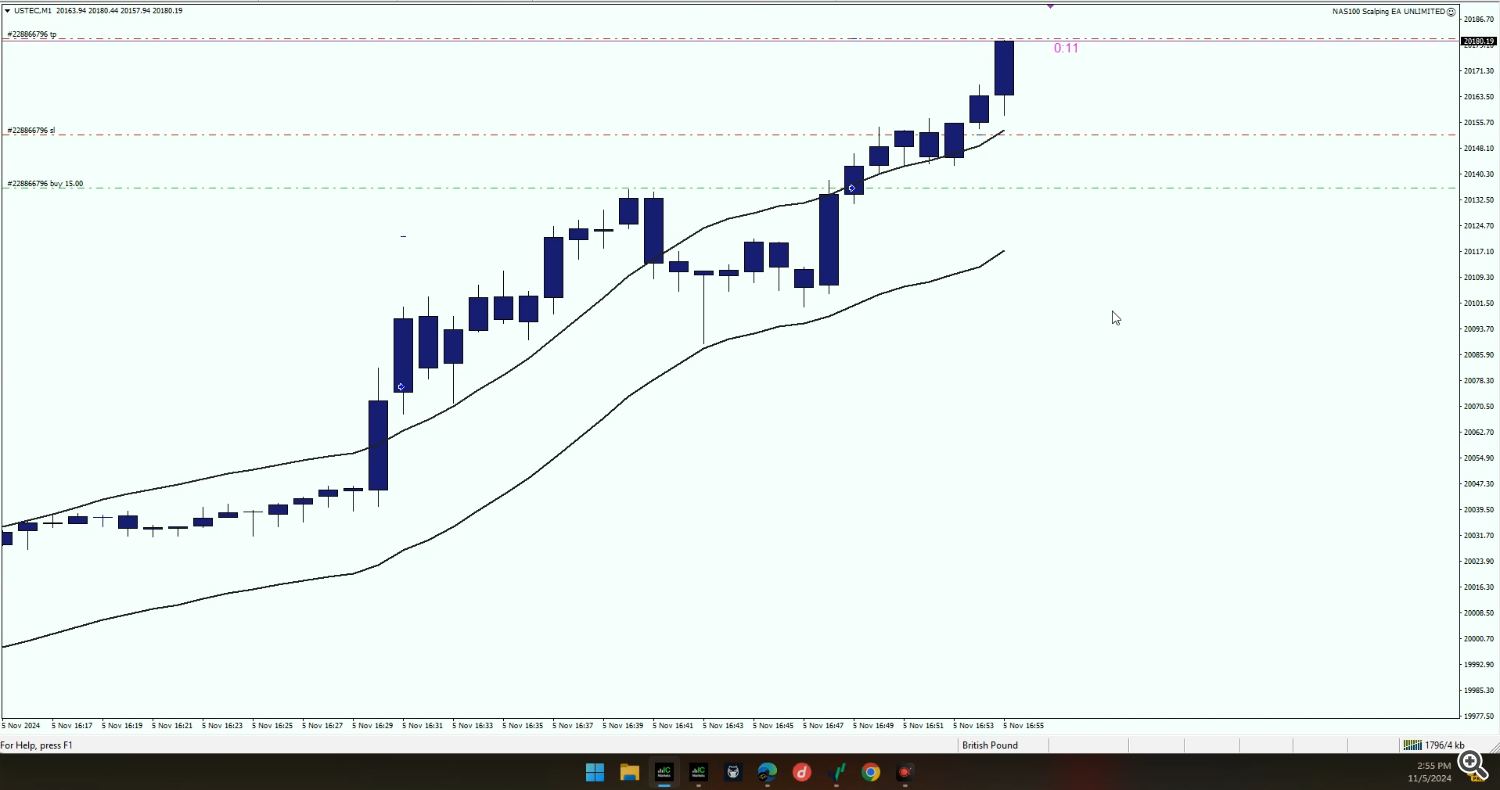Open File Explorer from the taskbar

(629, 772)
